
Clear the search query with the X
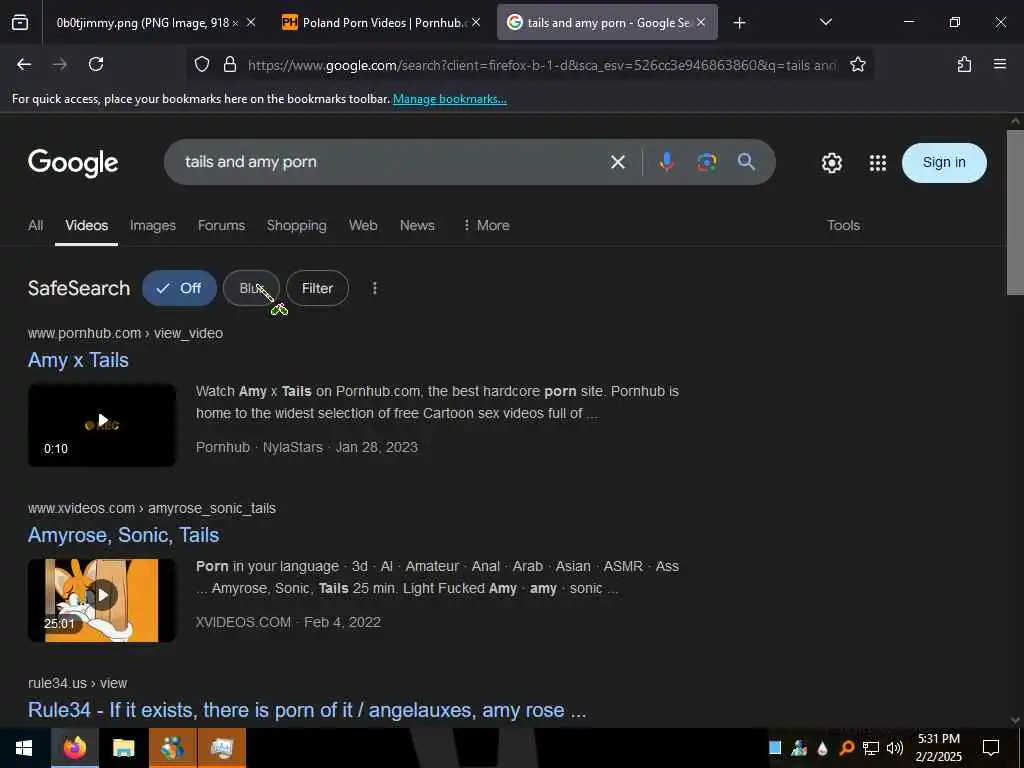click(617, 162)
